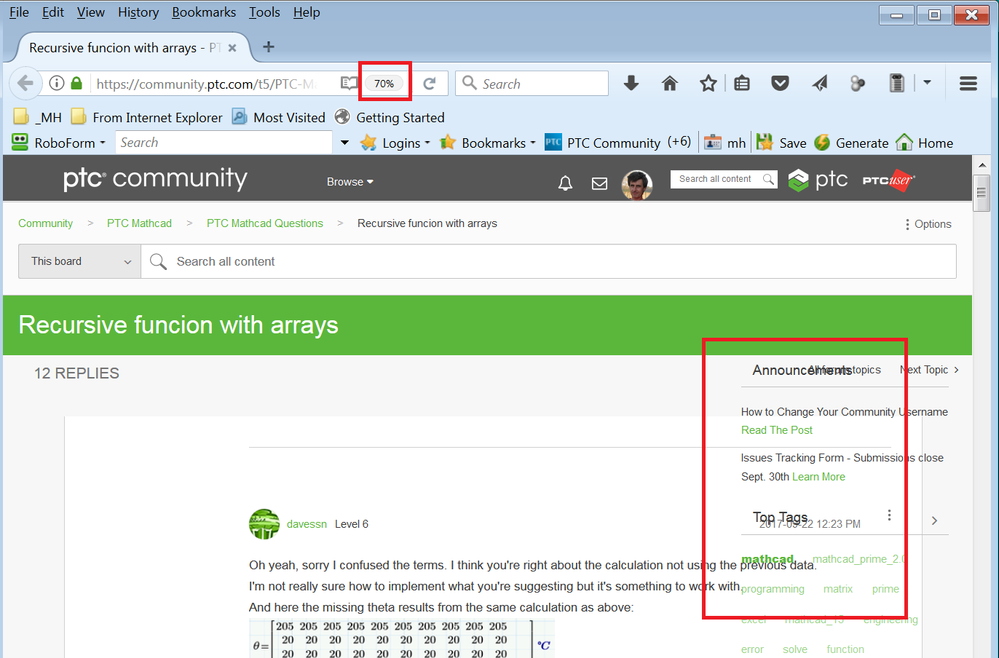This screenshot has height=658, width=999.
Task: Reload the current page
Action: pos(430,84)
